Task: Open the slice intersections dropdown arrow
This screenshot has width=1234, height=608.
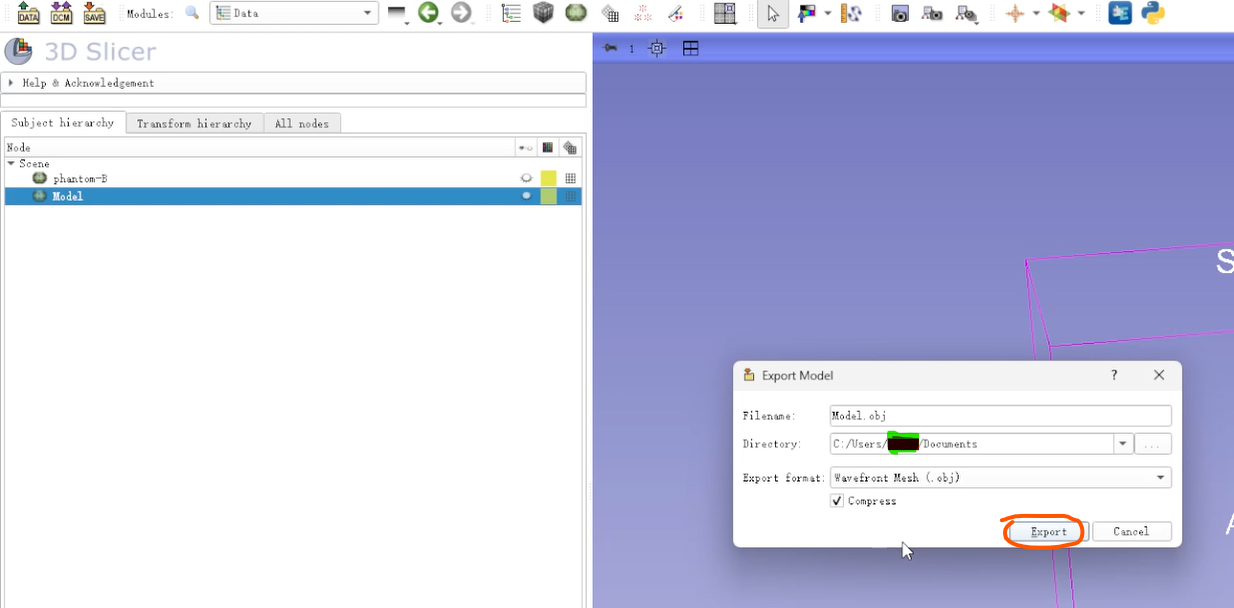Action: (1081, 13)
